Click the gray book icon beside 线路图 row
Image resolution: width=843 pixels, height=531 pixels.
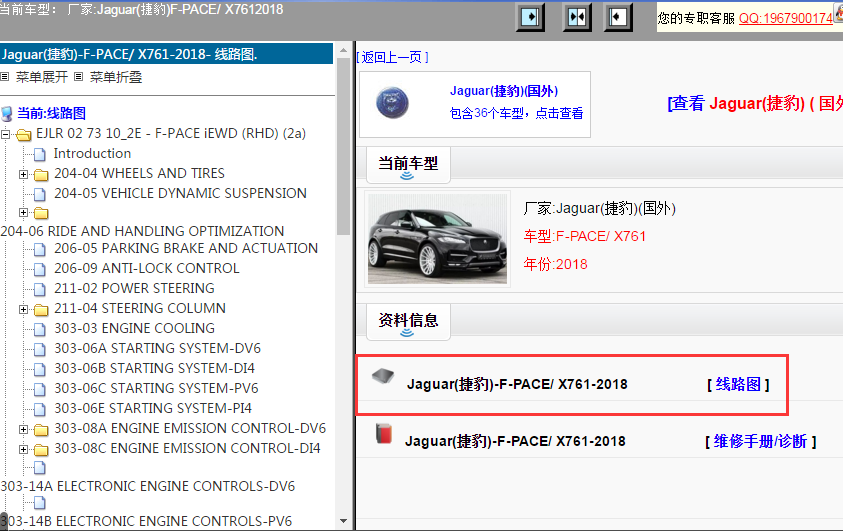tap(383, 376)
